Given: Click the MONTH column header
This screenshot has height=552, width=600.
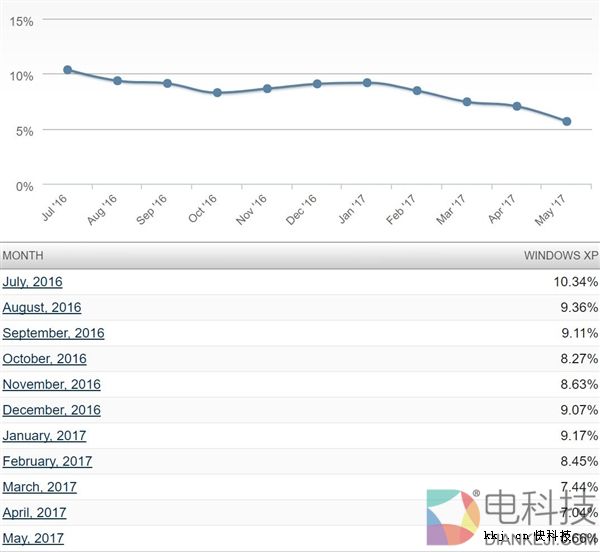Looking at the screenshot, I should [x=23, y=256].
